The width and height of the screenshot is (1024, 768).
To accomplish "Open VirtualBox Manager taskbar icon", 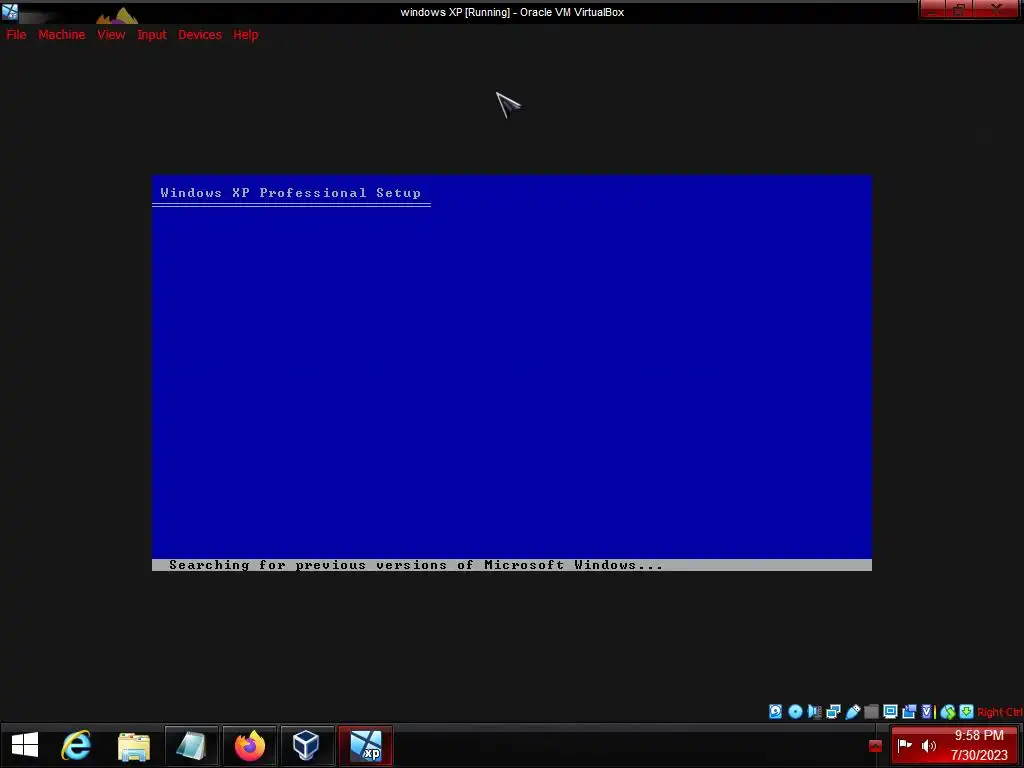I will [x=307, y=745].
